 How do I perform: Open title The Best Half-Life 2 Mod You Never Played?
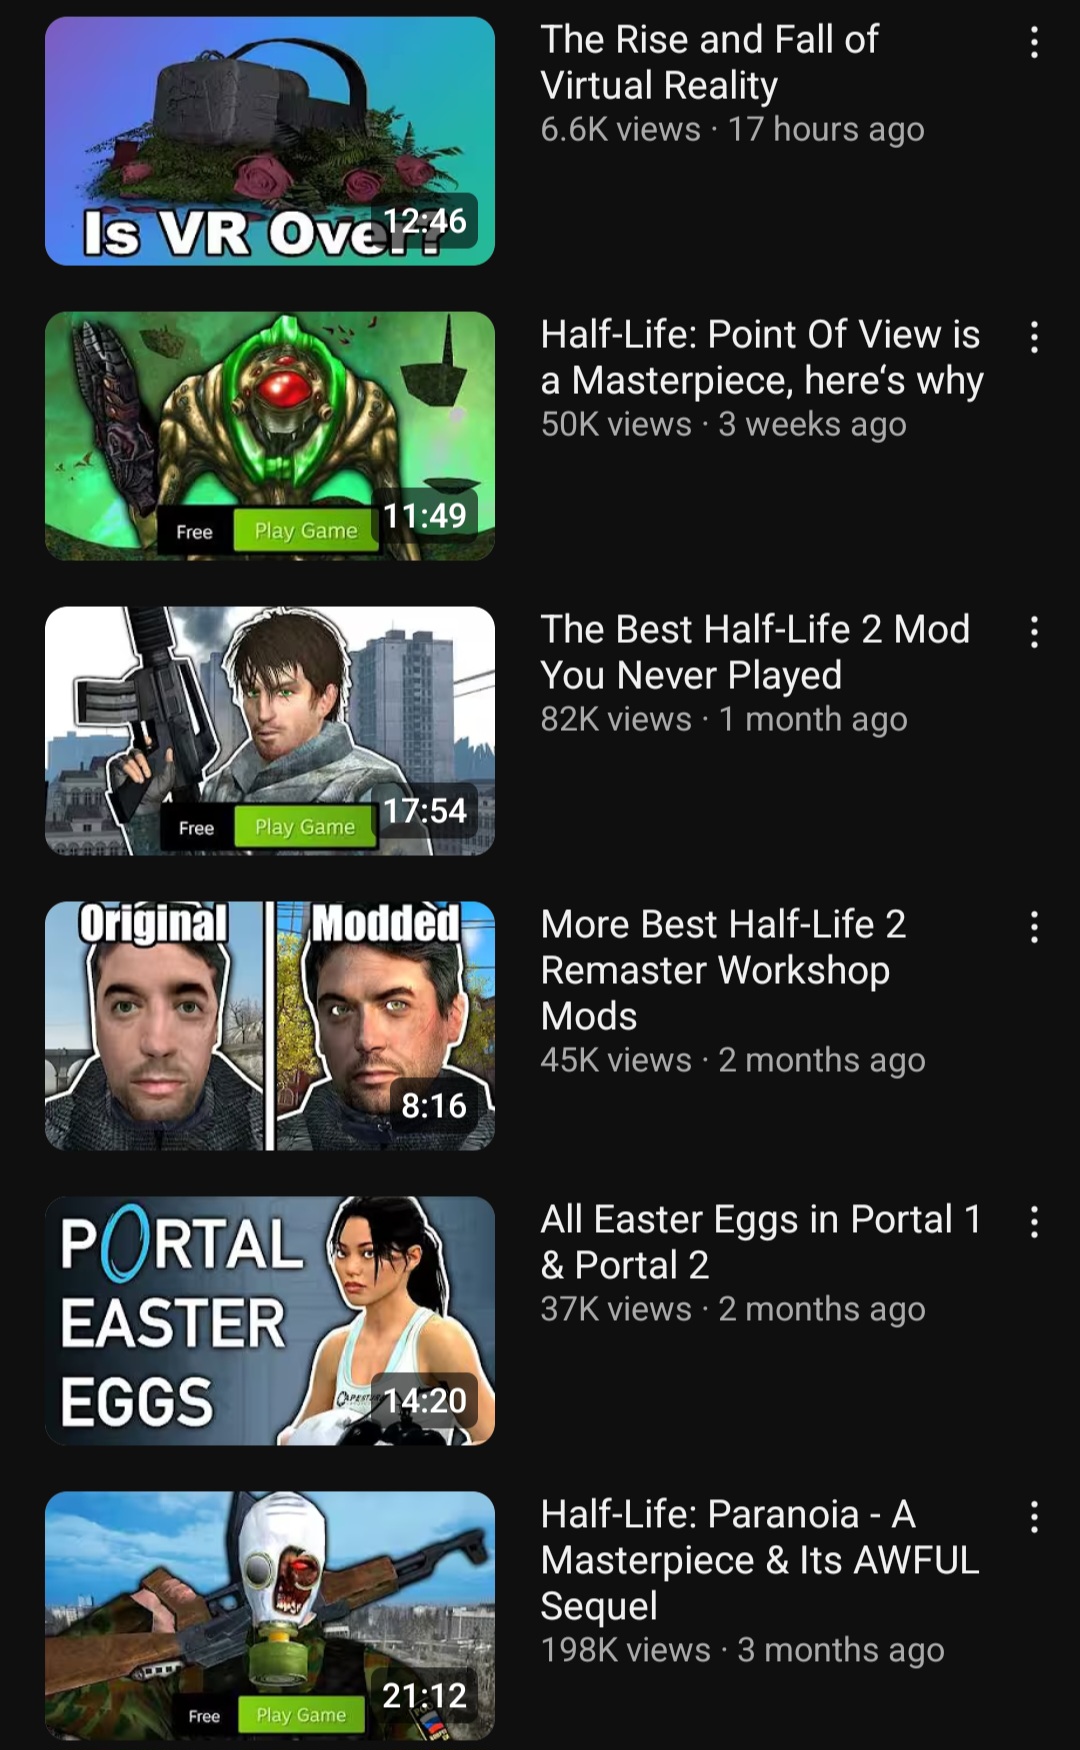(755, 652)
